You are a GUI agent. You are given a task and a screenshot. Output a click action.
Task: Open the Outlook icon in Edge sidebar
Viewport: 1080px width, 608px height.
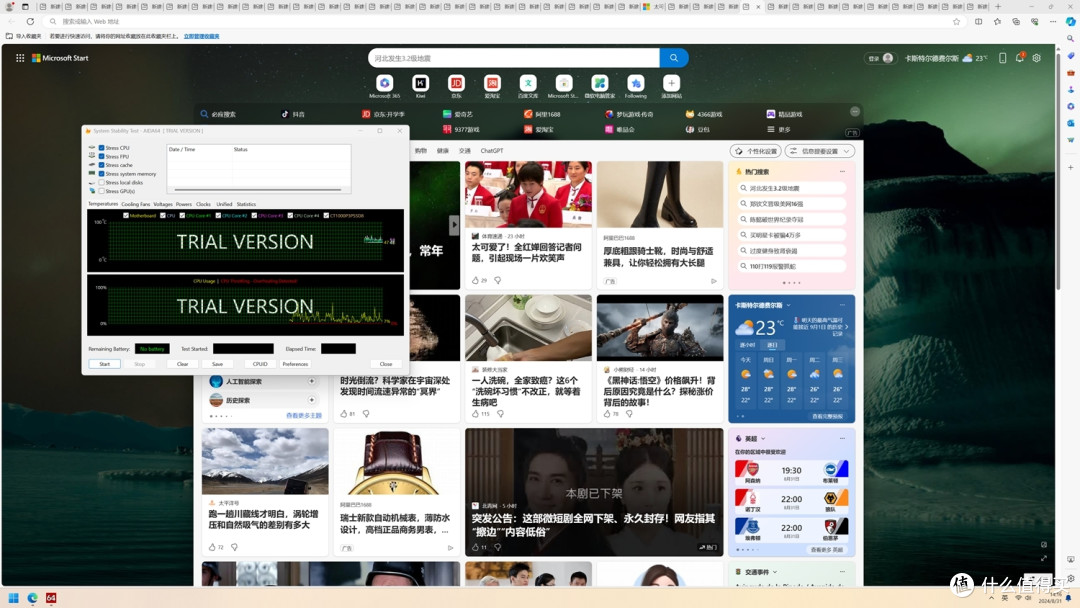[x=1070, y=123]
